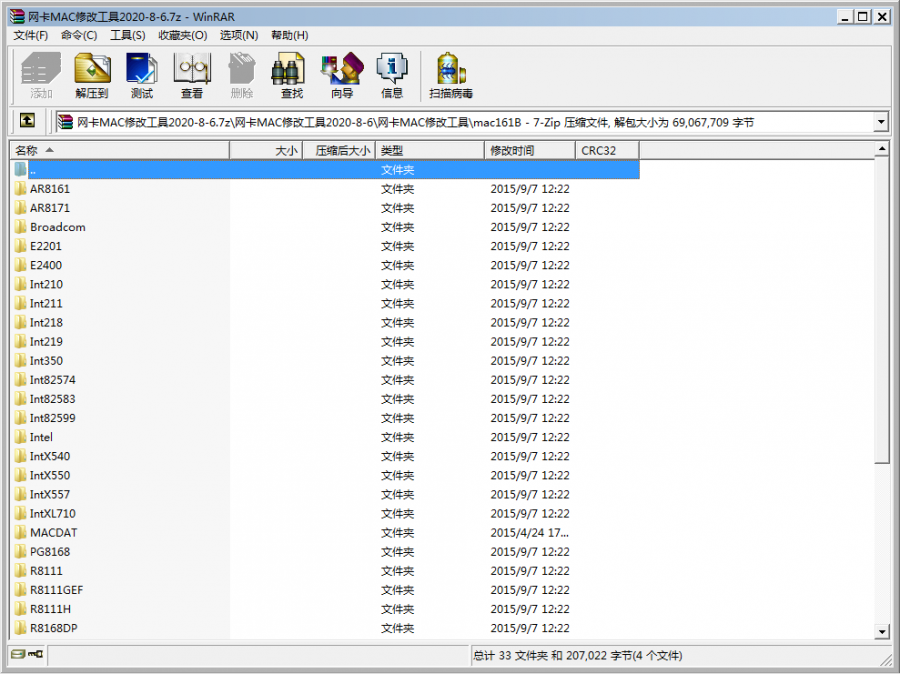Select the R8111 folder name
Image resolution: width=900 pixels, height=674 pixels.
46,571
